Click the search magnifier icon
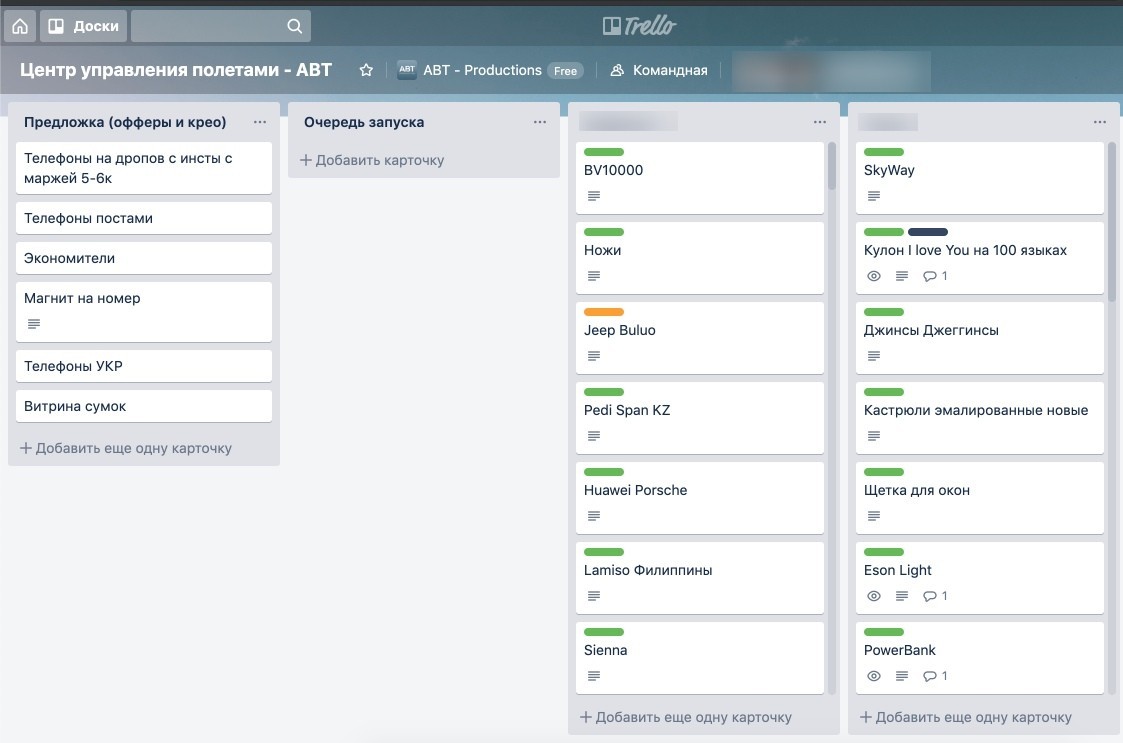 coord(294,26)
